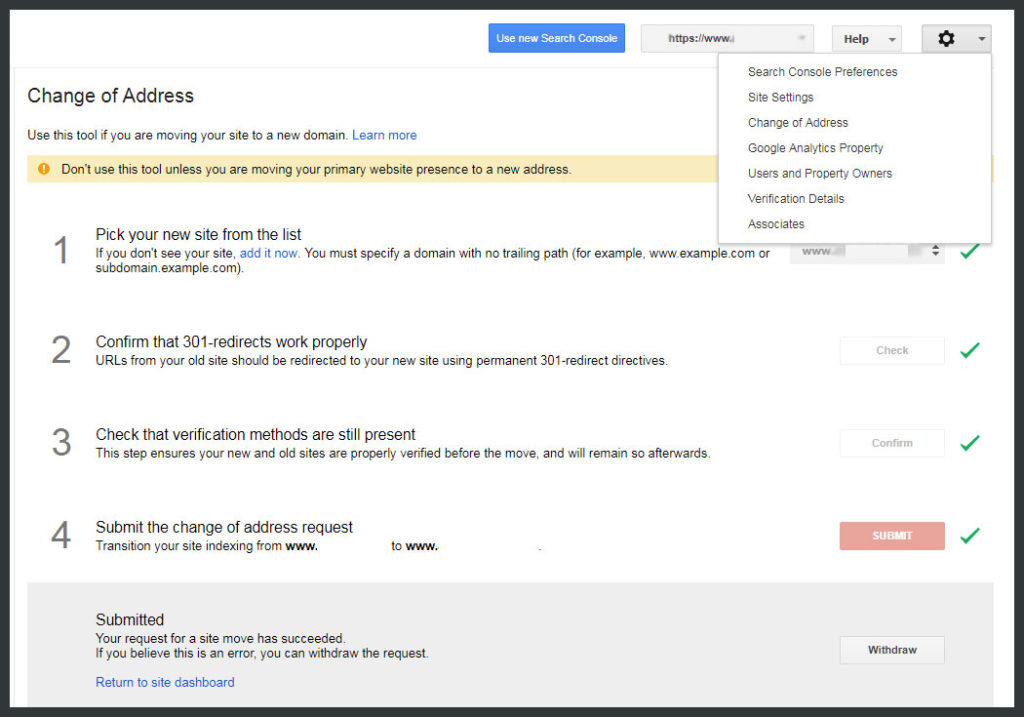This screenshot has height=717, width=1024.
Task: Choose Change of Address in the menu
Action: point(798,122)
